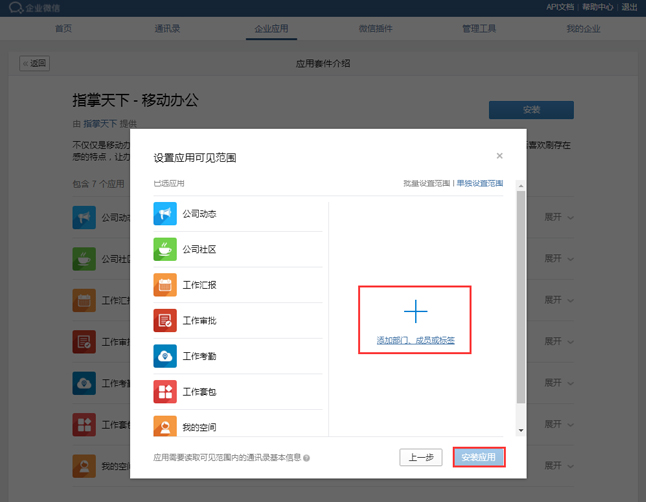Click the help question mark icon in dialog footer

pyautogui.click(x=306, y=458)
